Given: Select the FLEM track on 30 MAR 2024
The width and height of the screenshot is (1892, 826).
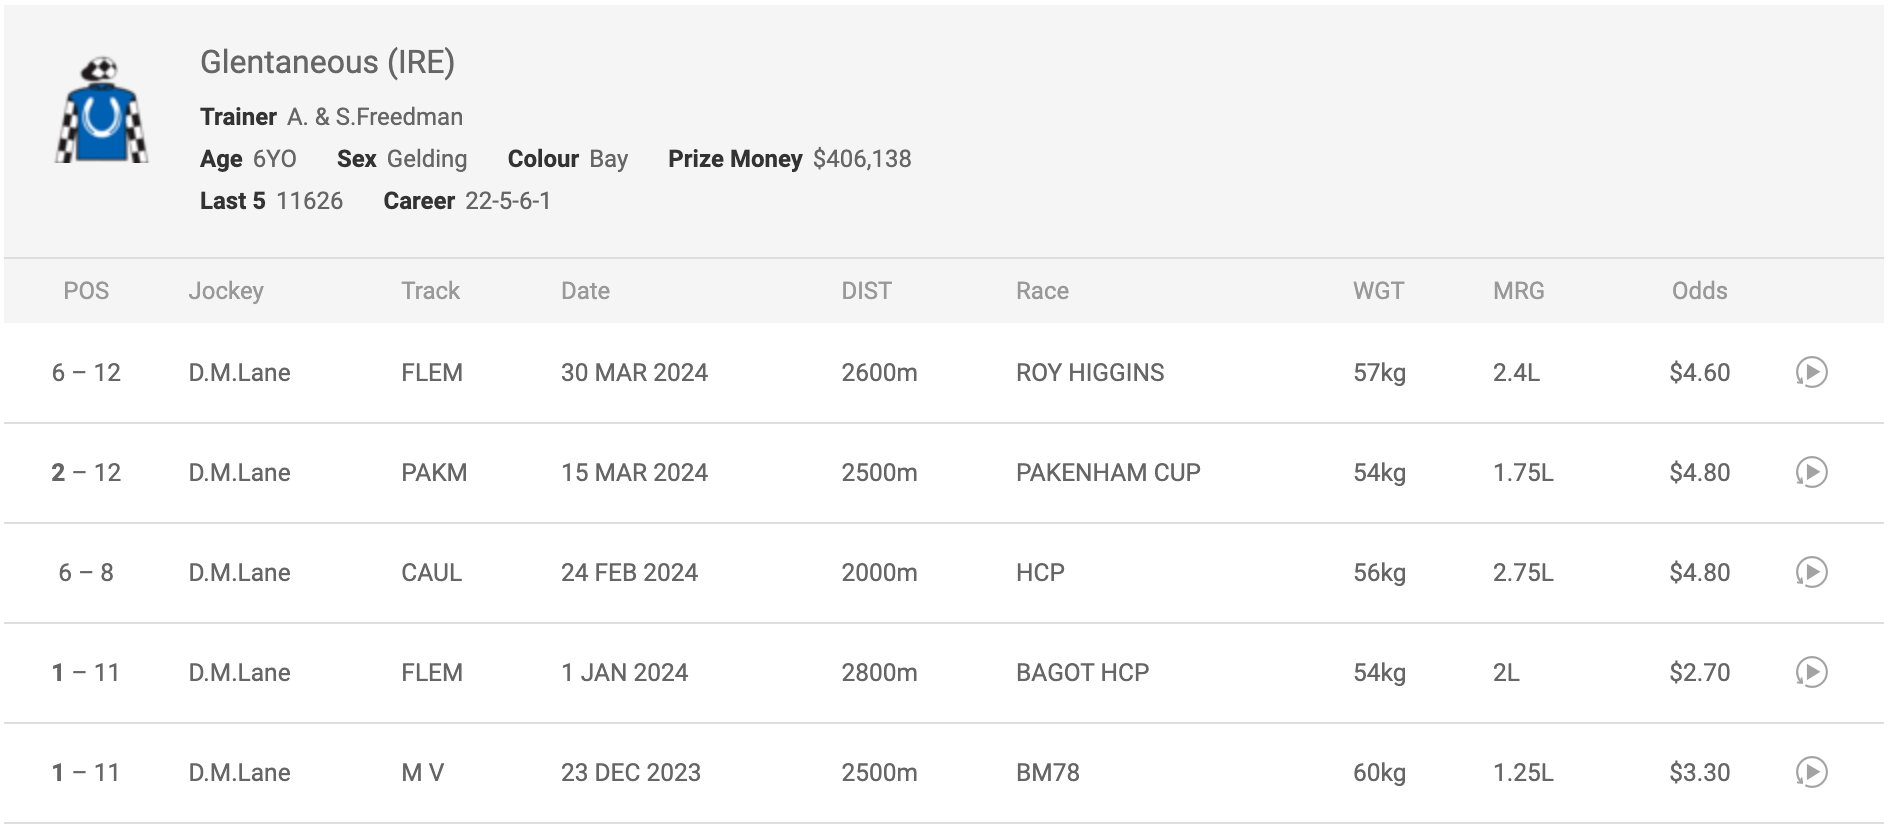Looking at the screenshot, I should [x=432, y=372].
